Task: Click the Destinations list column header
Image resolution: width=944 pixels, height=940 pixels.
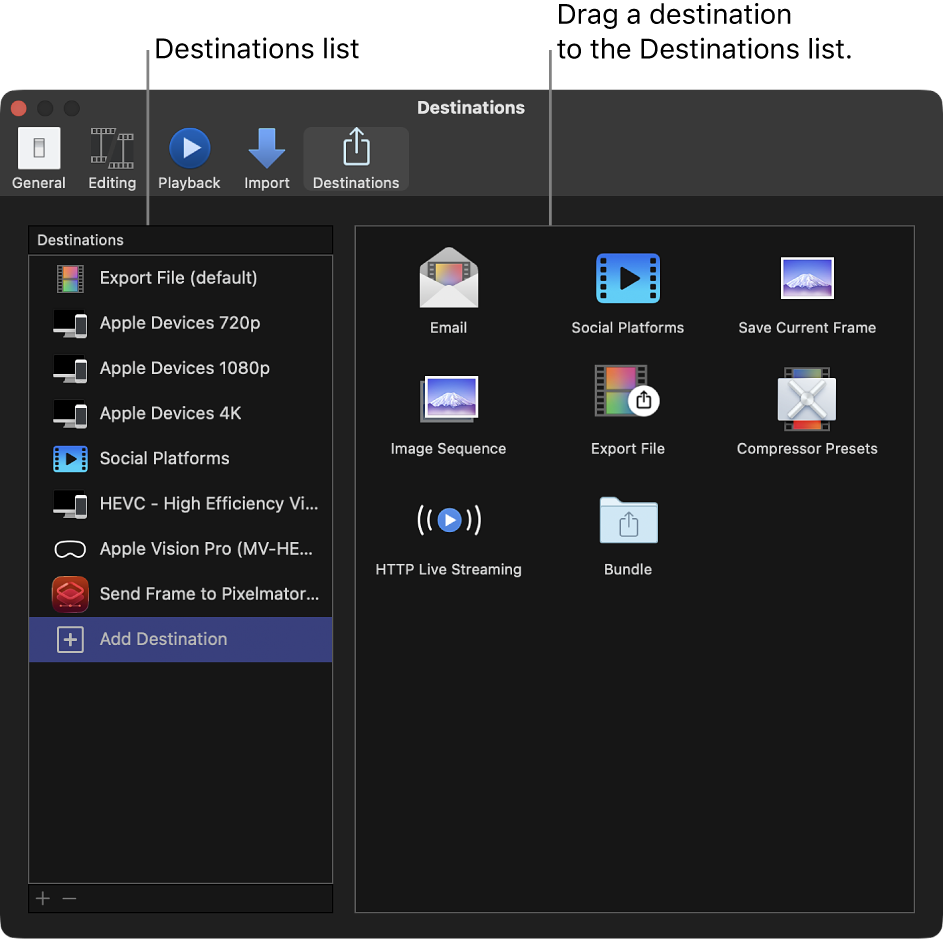Action: click(x=181, y=240)
